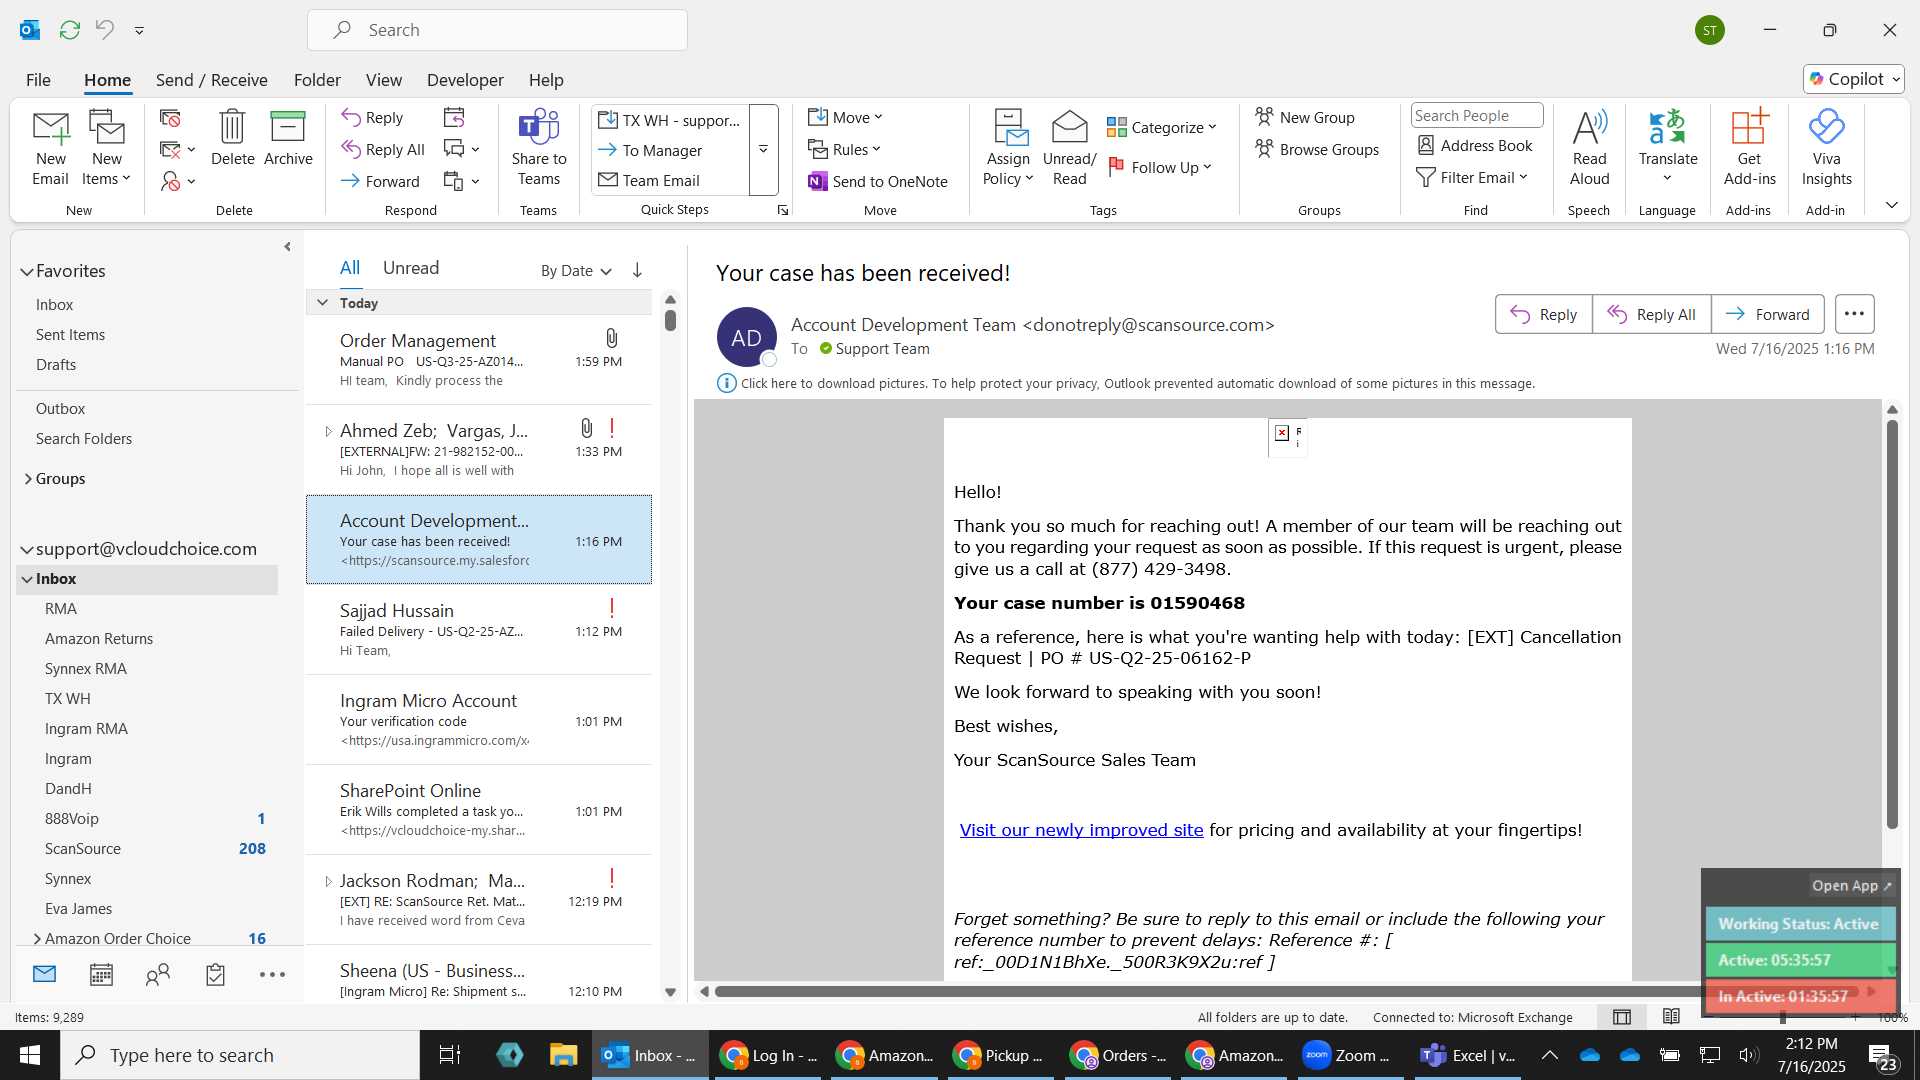Click the Mail icon in navigation bar
The width and height of the screenshot is (1920, 1080).
[x=44, y=974]
